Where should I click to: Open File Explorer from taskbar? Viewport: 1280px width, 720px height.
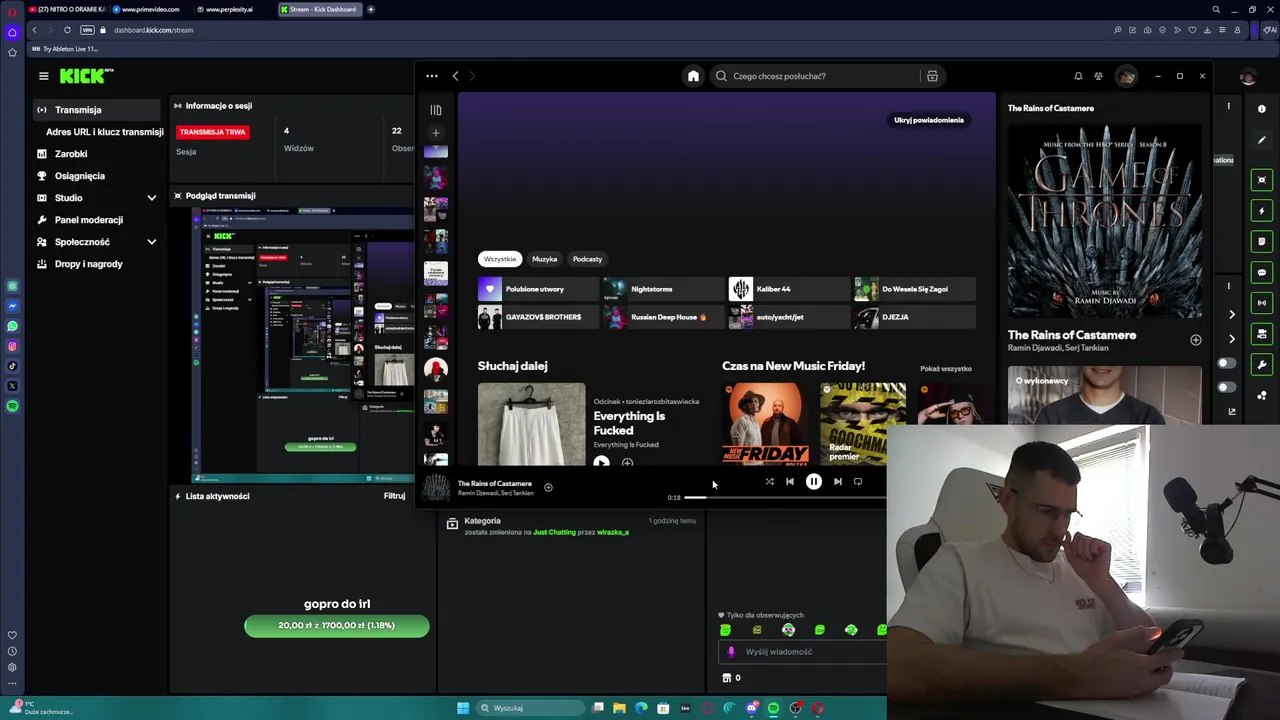click(619, 708)
